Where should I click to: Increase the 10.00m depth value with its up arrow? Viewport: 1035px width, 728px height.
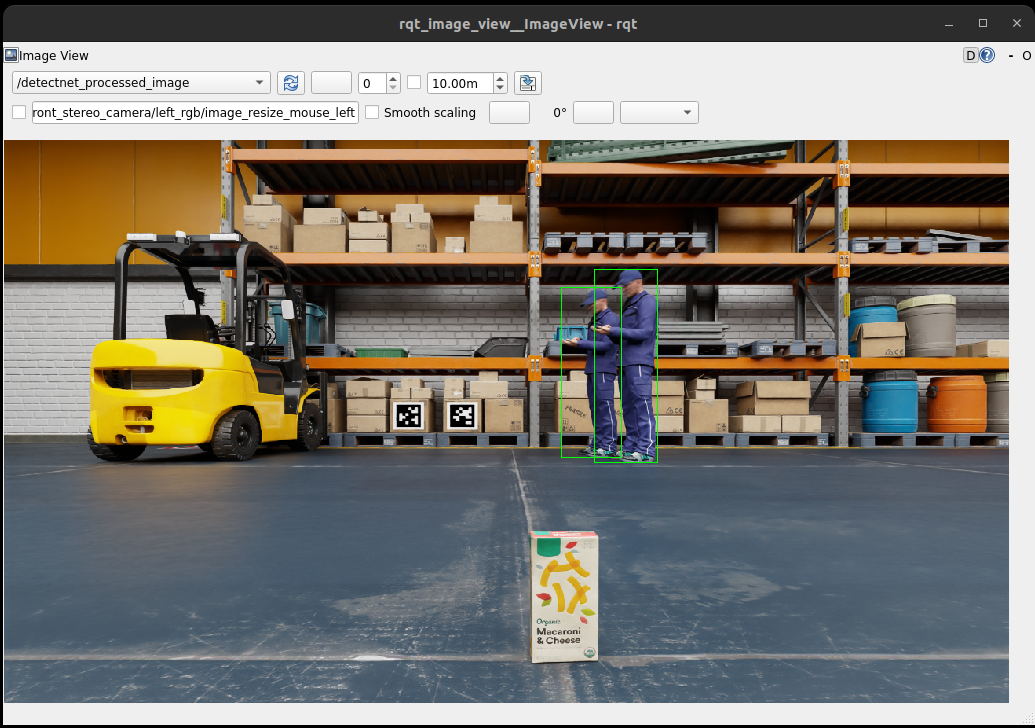click(500, 77)
